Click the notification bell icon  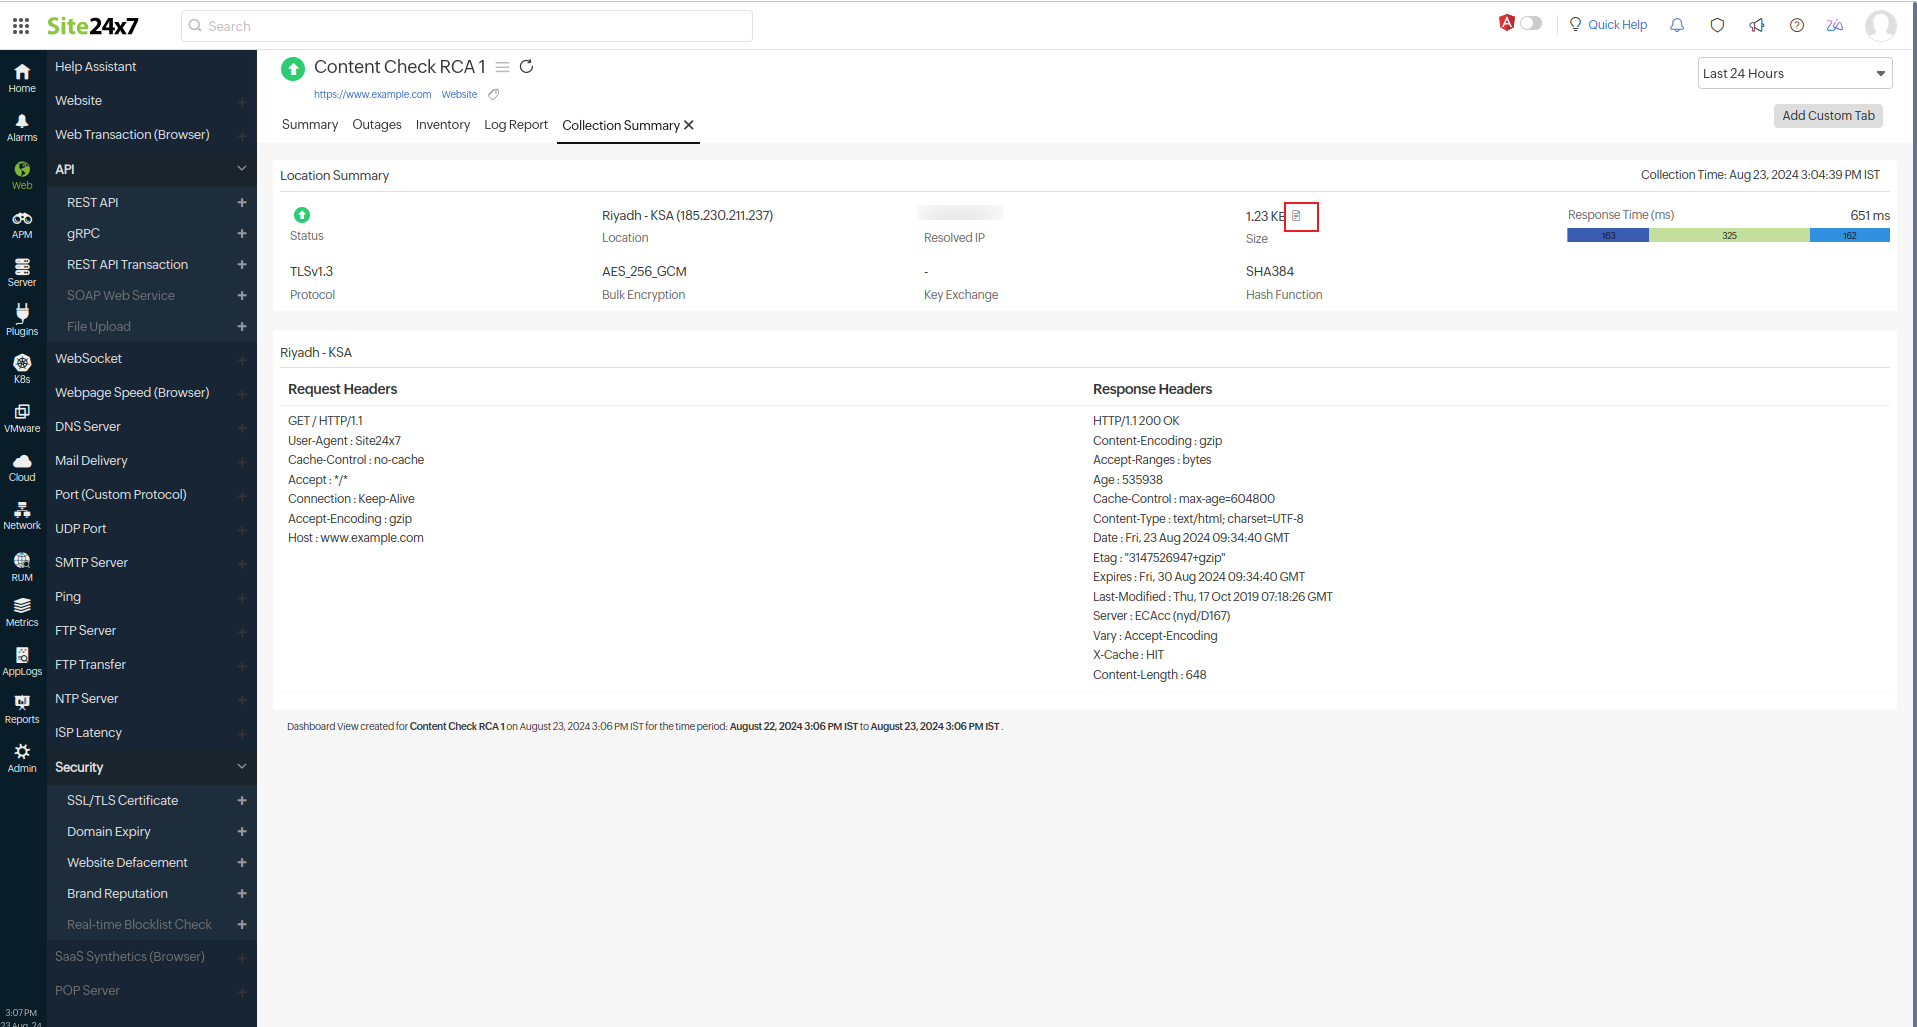pos(1677,25)
